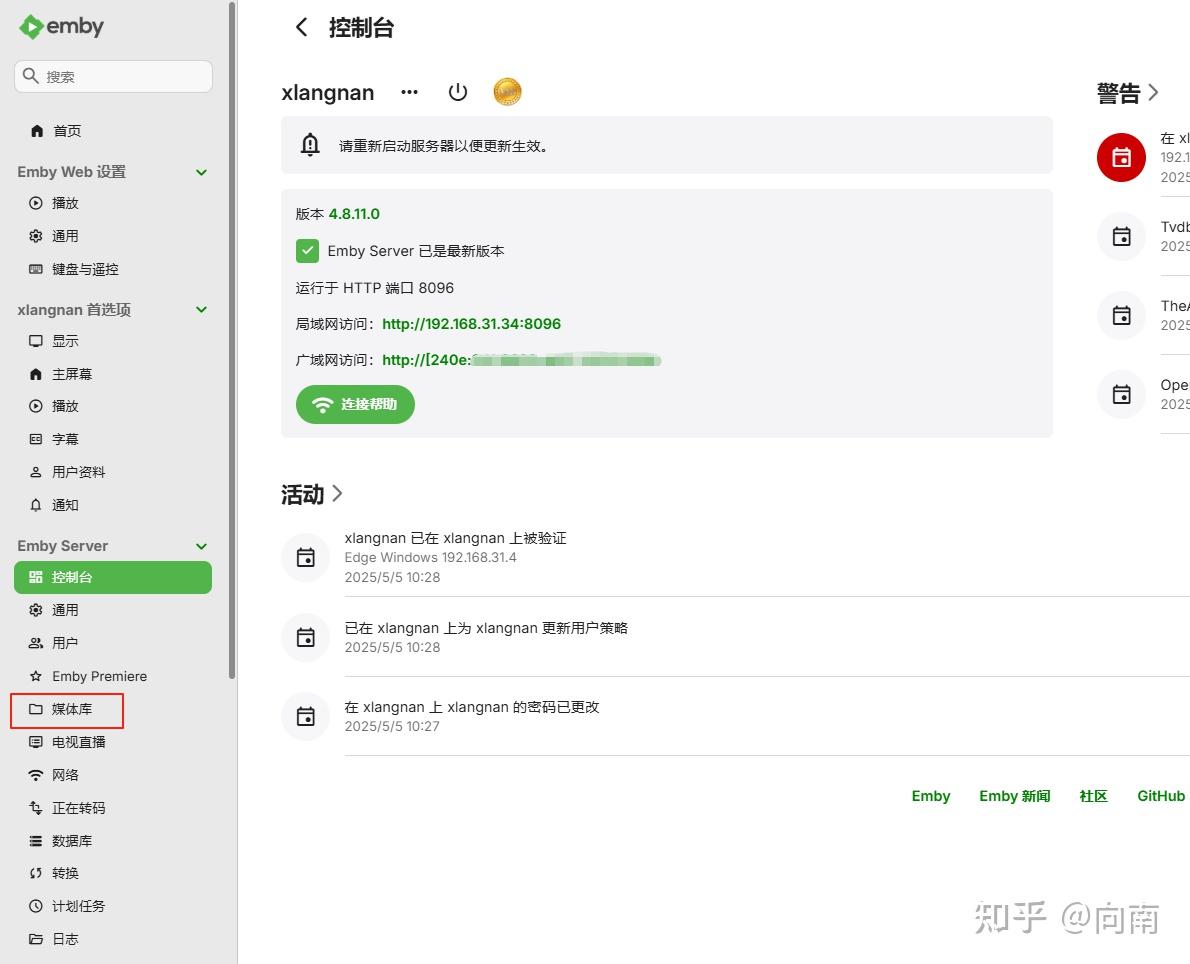
Task: Click the gold user avatar badge
Action: (x=506, y=91)
